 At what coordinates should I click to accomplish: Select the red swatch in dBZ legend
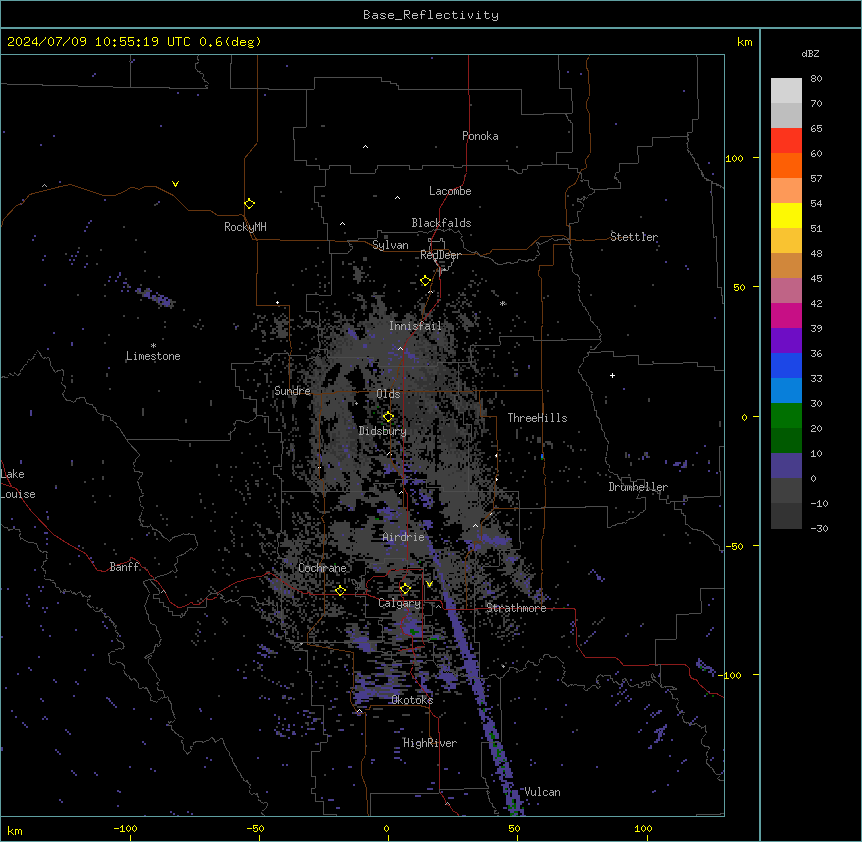(786, 141)
